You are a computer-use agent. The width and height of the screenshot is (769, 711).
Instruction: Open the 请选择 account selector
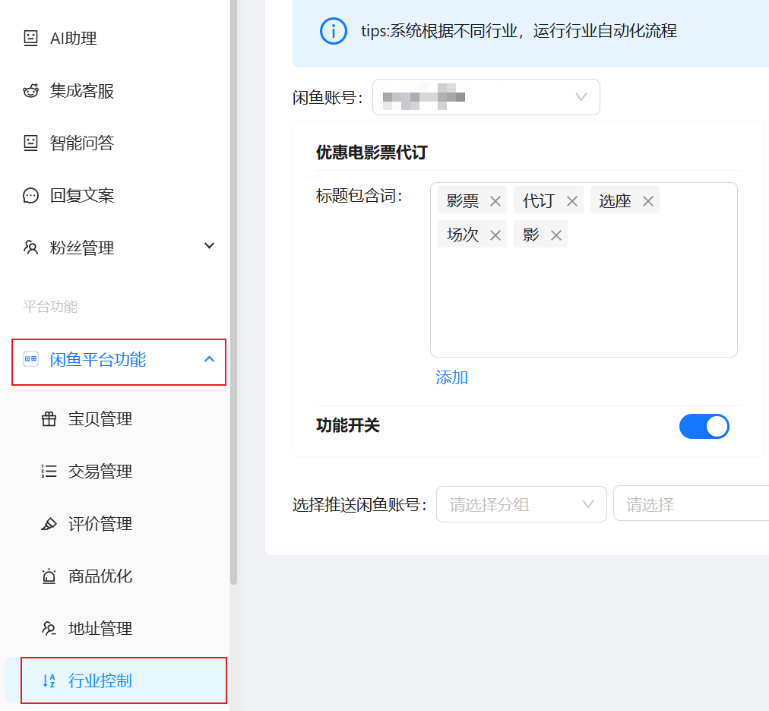click(691, 504)
